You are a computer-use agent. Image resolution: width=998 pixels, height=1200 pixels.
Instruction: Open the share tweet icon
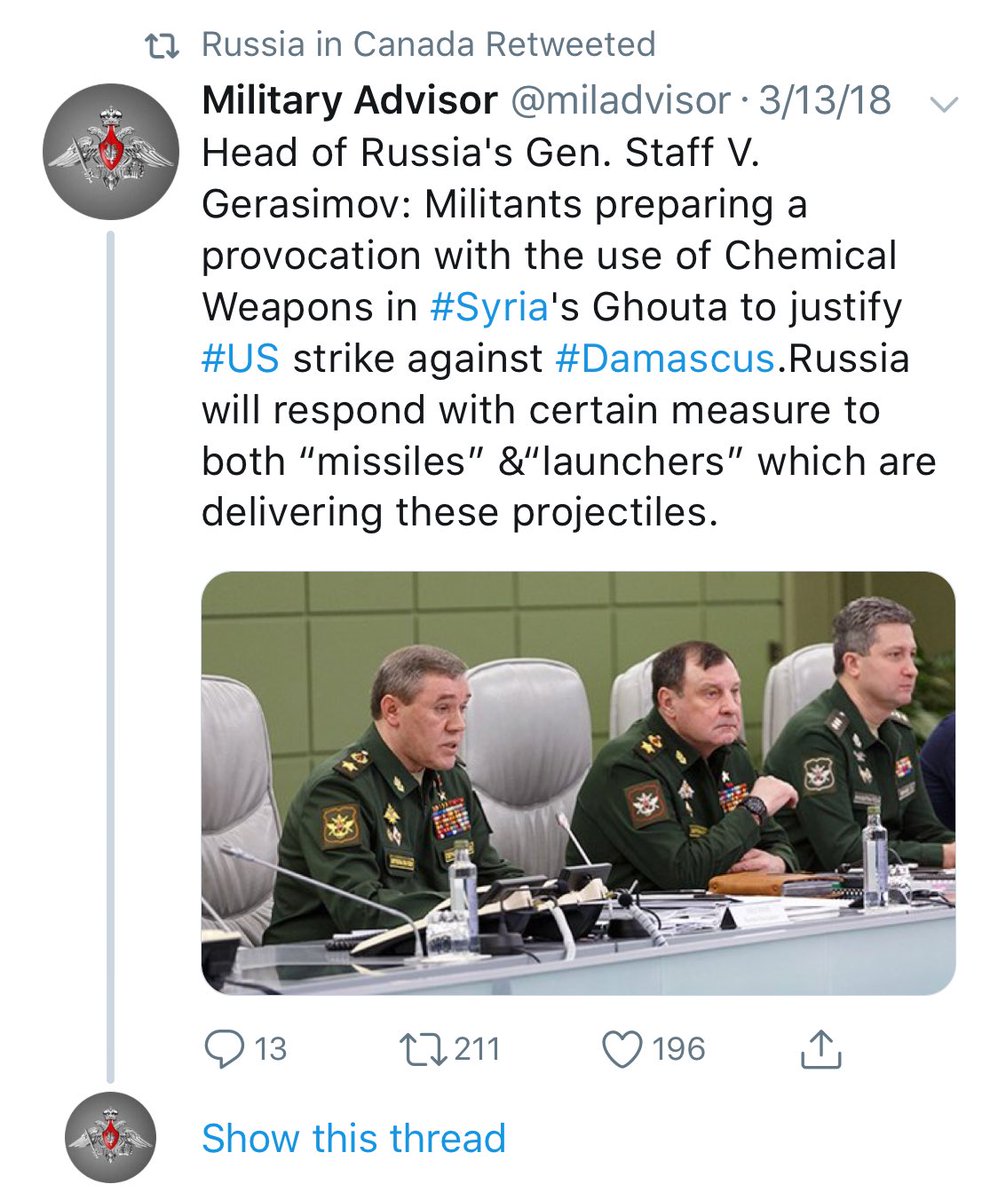pos(820,1048)
